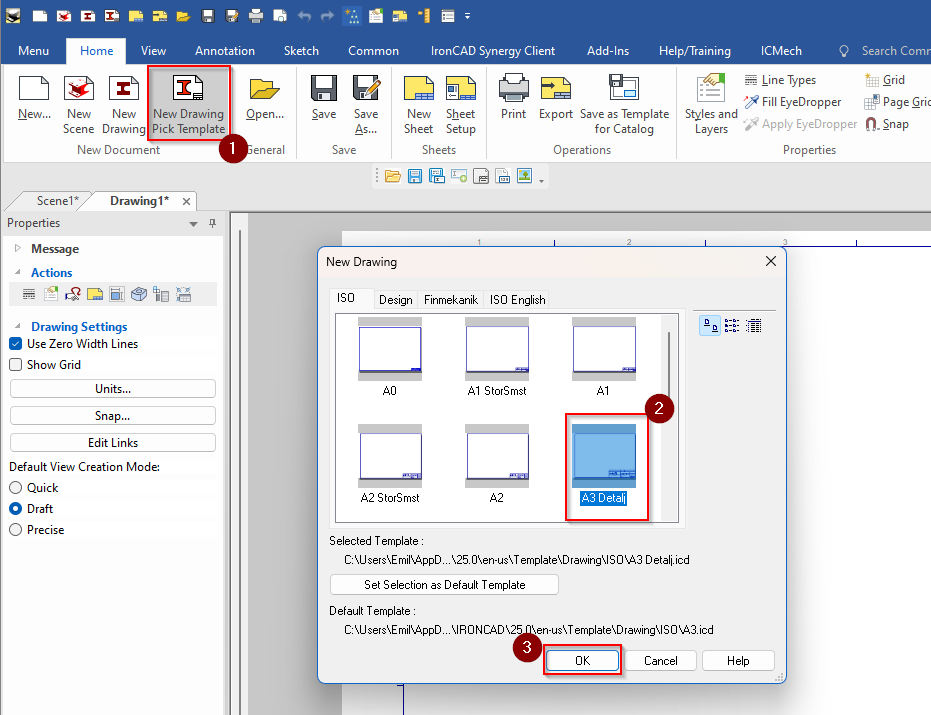Select the Fill EyeDropper tool
This screenshot has height=715, width=931.
793,102
